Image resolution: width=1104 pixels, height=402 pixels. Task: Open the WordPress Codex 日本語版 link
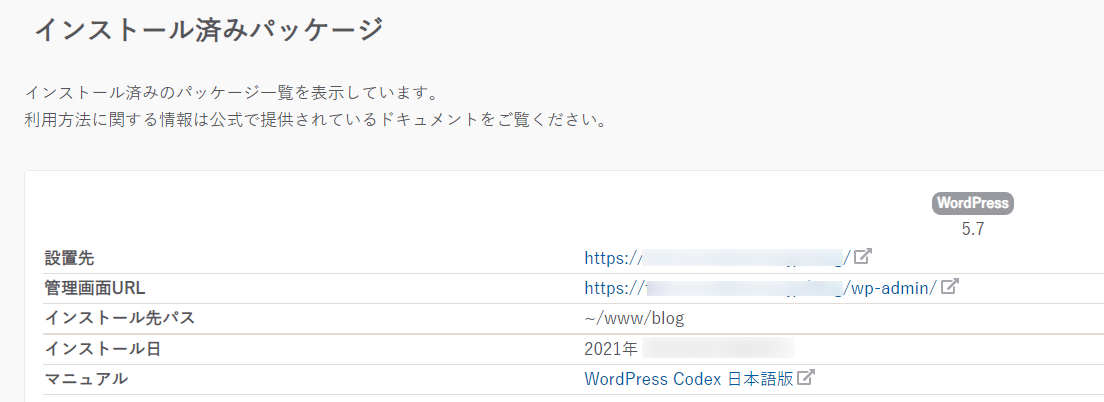(689, 379)
